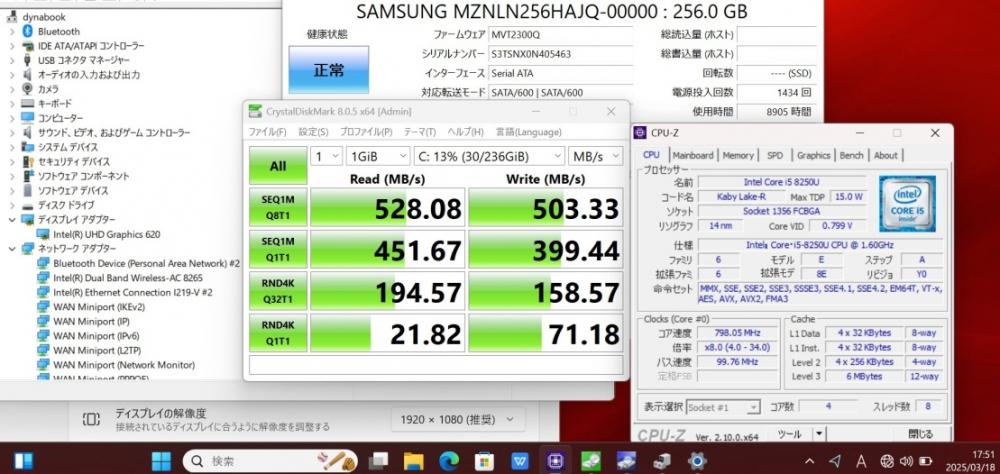
Task: Collapse the ネットワーク アダプター category
Action: tap(12, 249)
